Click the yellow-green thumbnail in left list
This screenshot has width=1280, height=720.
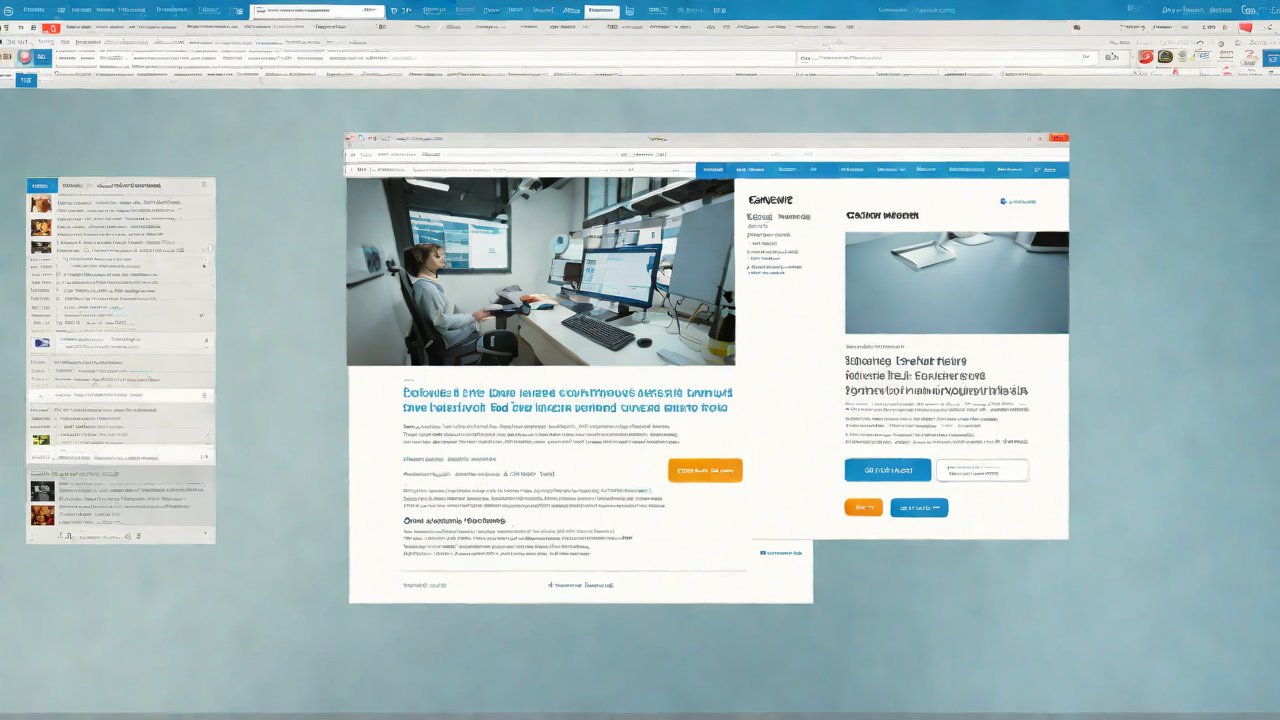[41, 439]
